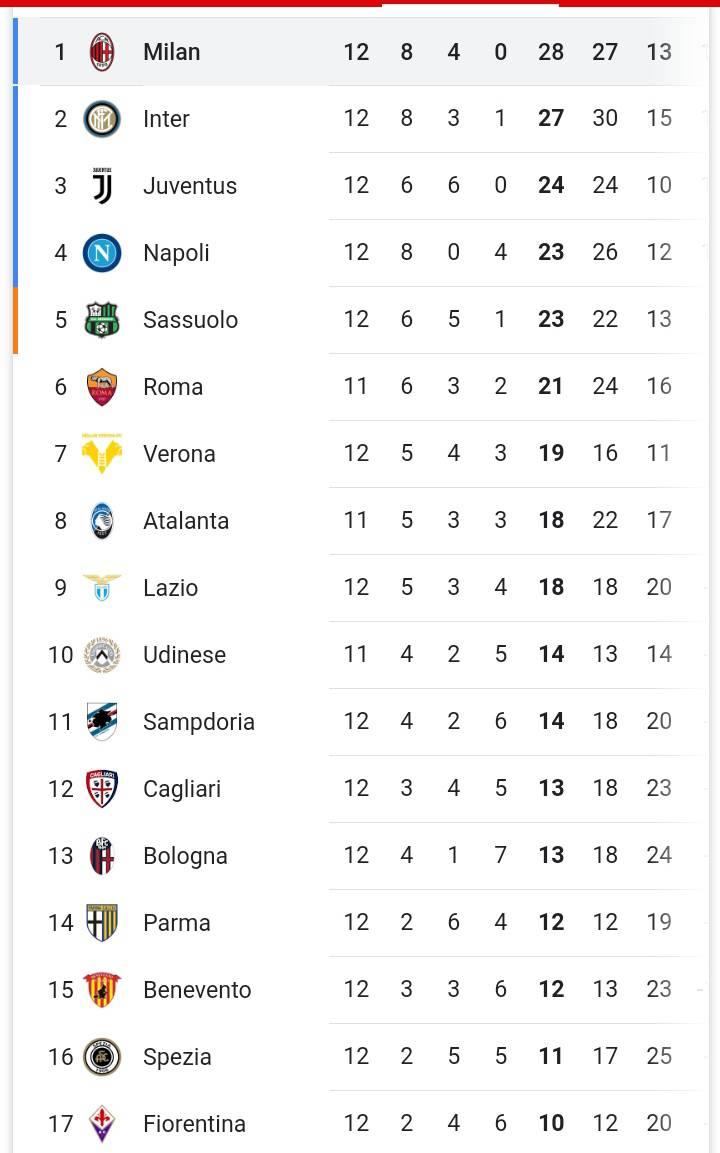Select the Juventus logo icon

click(101, 185)
